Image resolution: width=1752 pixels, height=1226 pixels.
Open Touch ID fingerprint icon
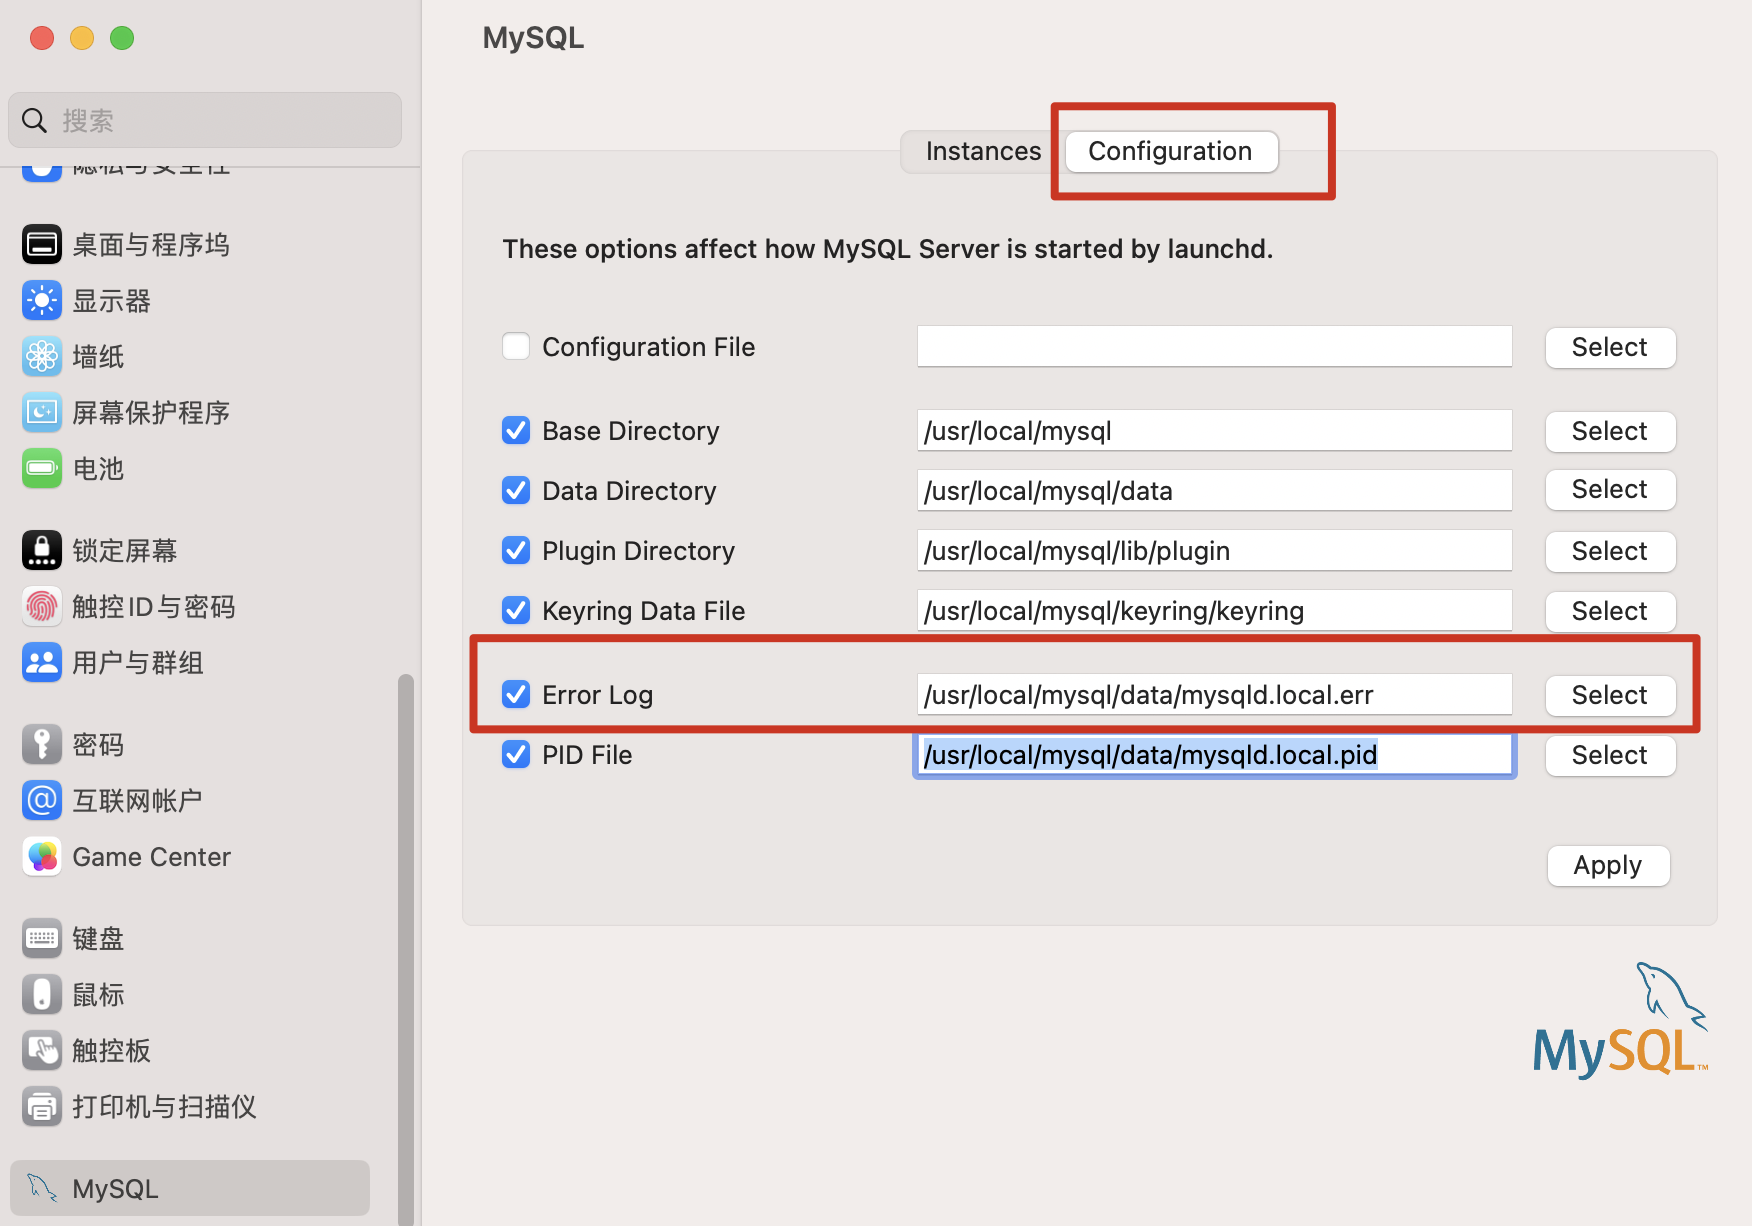point(42,607)
